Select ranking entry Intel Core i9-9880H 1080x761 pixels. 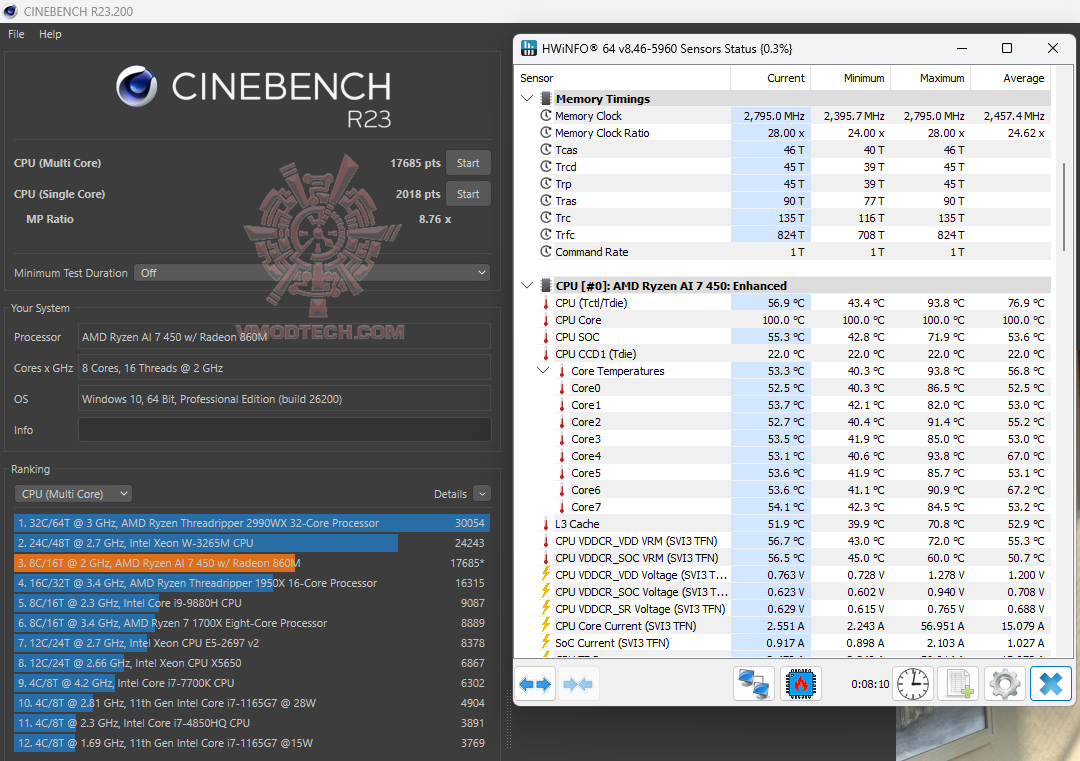click(x=252, y=603)
